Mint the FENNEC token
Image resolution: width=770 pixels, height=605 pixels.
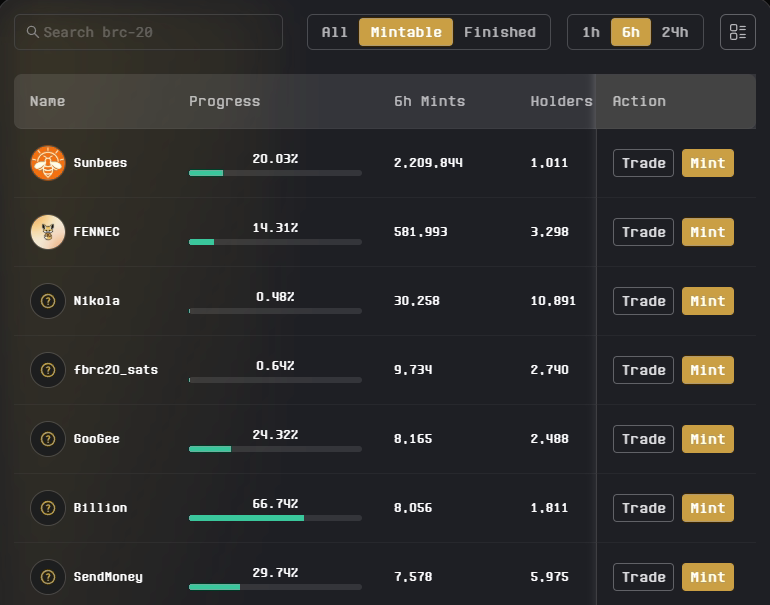[x=708, y=232]
